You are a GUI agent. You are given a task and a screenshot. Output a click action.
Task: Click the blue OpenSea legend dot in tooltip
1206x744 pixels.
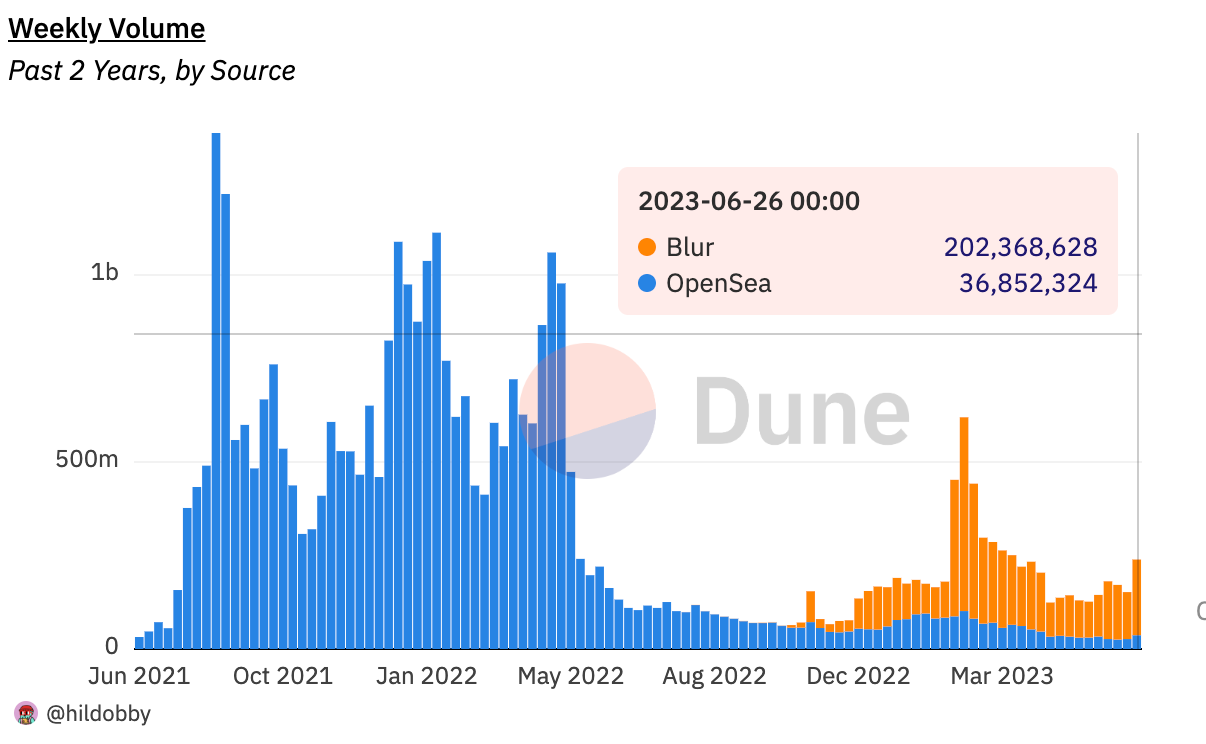[647, 283]
